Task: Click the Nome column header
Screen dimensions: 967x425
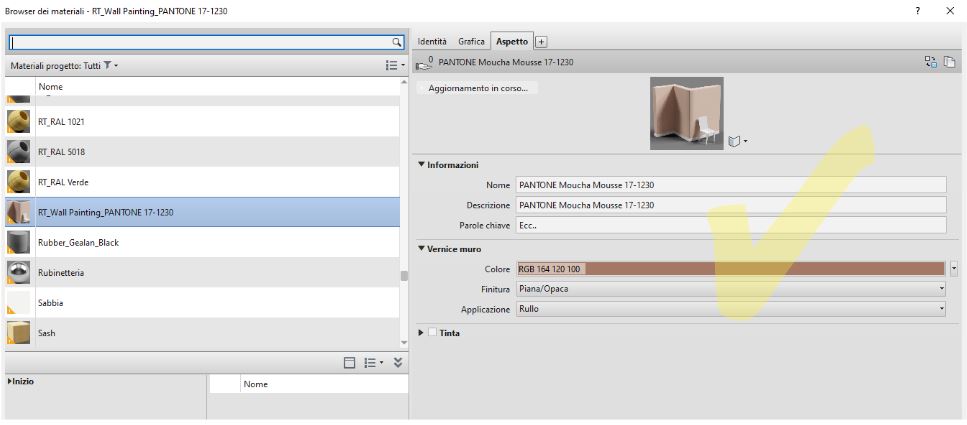Action: 218,87
